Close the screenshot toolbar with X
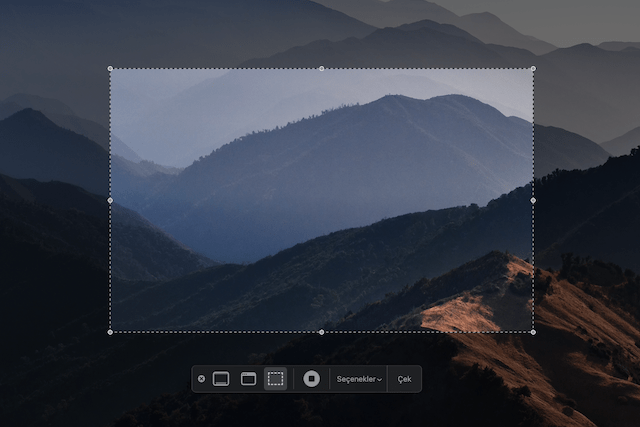This screenshot has height=427, width=640. (x=201, y=379)
